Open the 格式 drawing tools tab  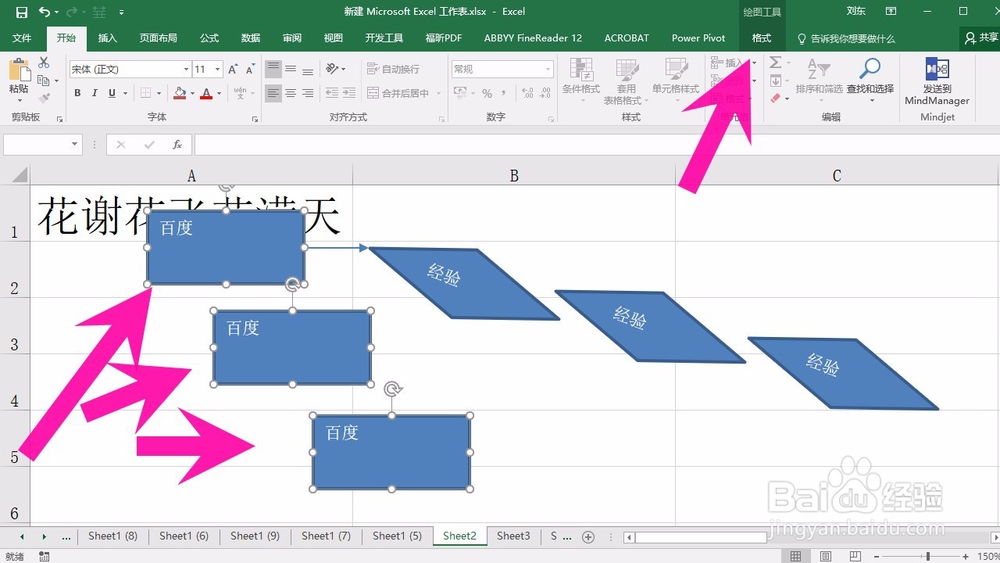761,38
